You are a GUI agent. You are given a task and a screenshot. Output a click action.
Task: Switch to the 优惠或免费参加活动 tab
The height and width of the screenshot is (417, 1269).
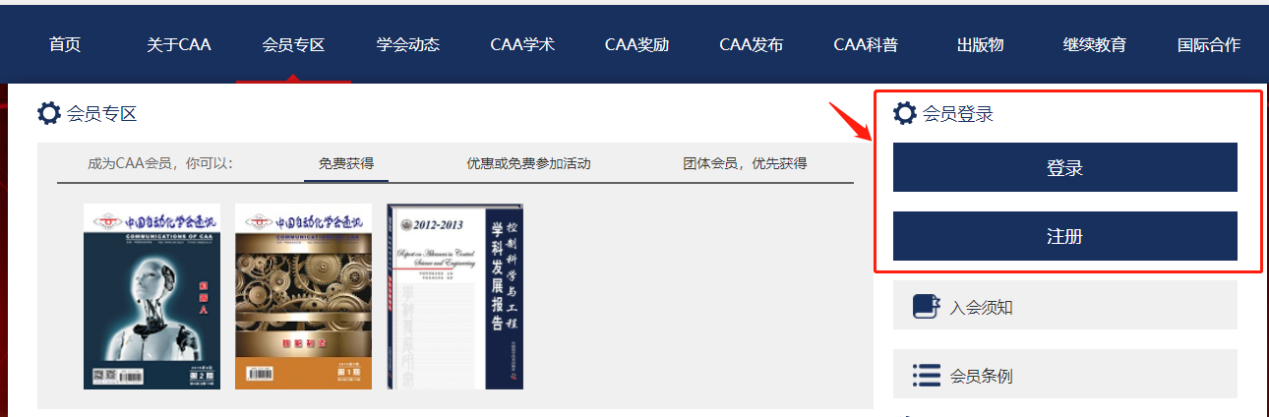pyautogui.click(x=528, y=163)
